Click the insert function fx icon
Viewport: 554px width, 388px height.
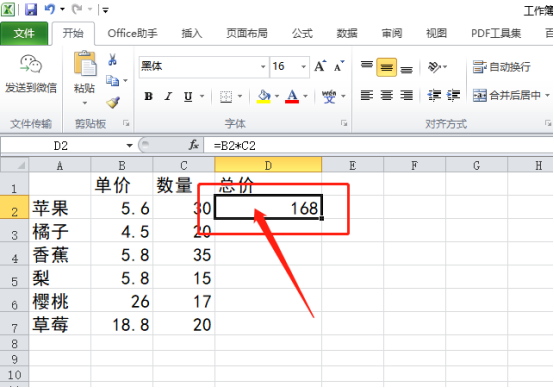pyautogui.click(x=194, y=145)
